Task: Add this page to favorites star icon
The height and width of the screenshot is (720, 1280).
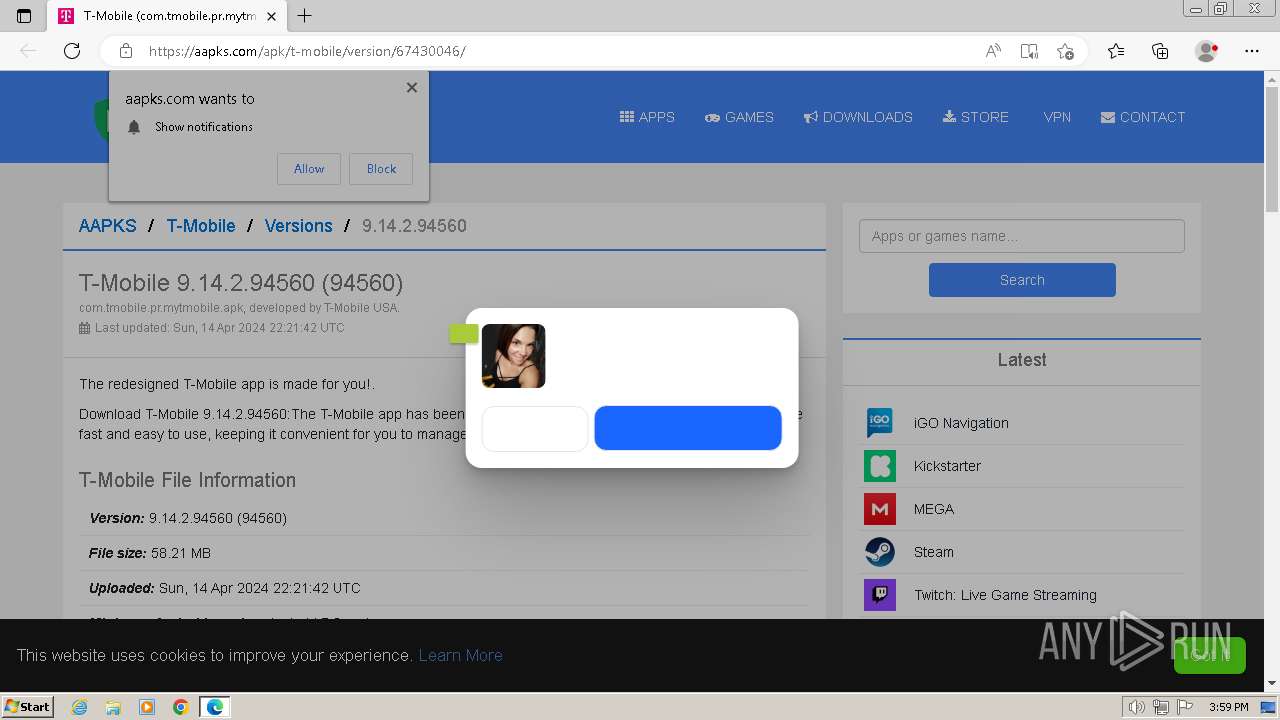Action: point(1065,51)
